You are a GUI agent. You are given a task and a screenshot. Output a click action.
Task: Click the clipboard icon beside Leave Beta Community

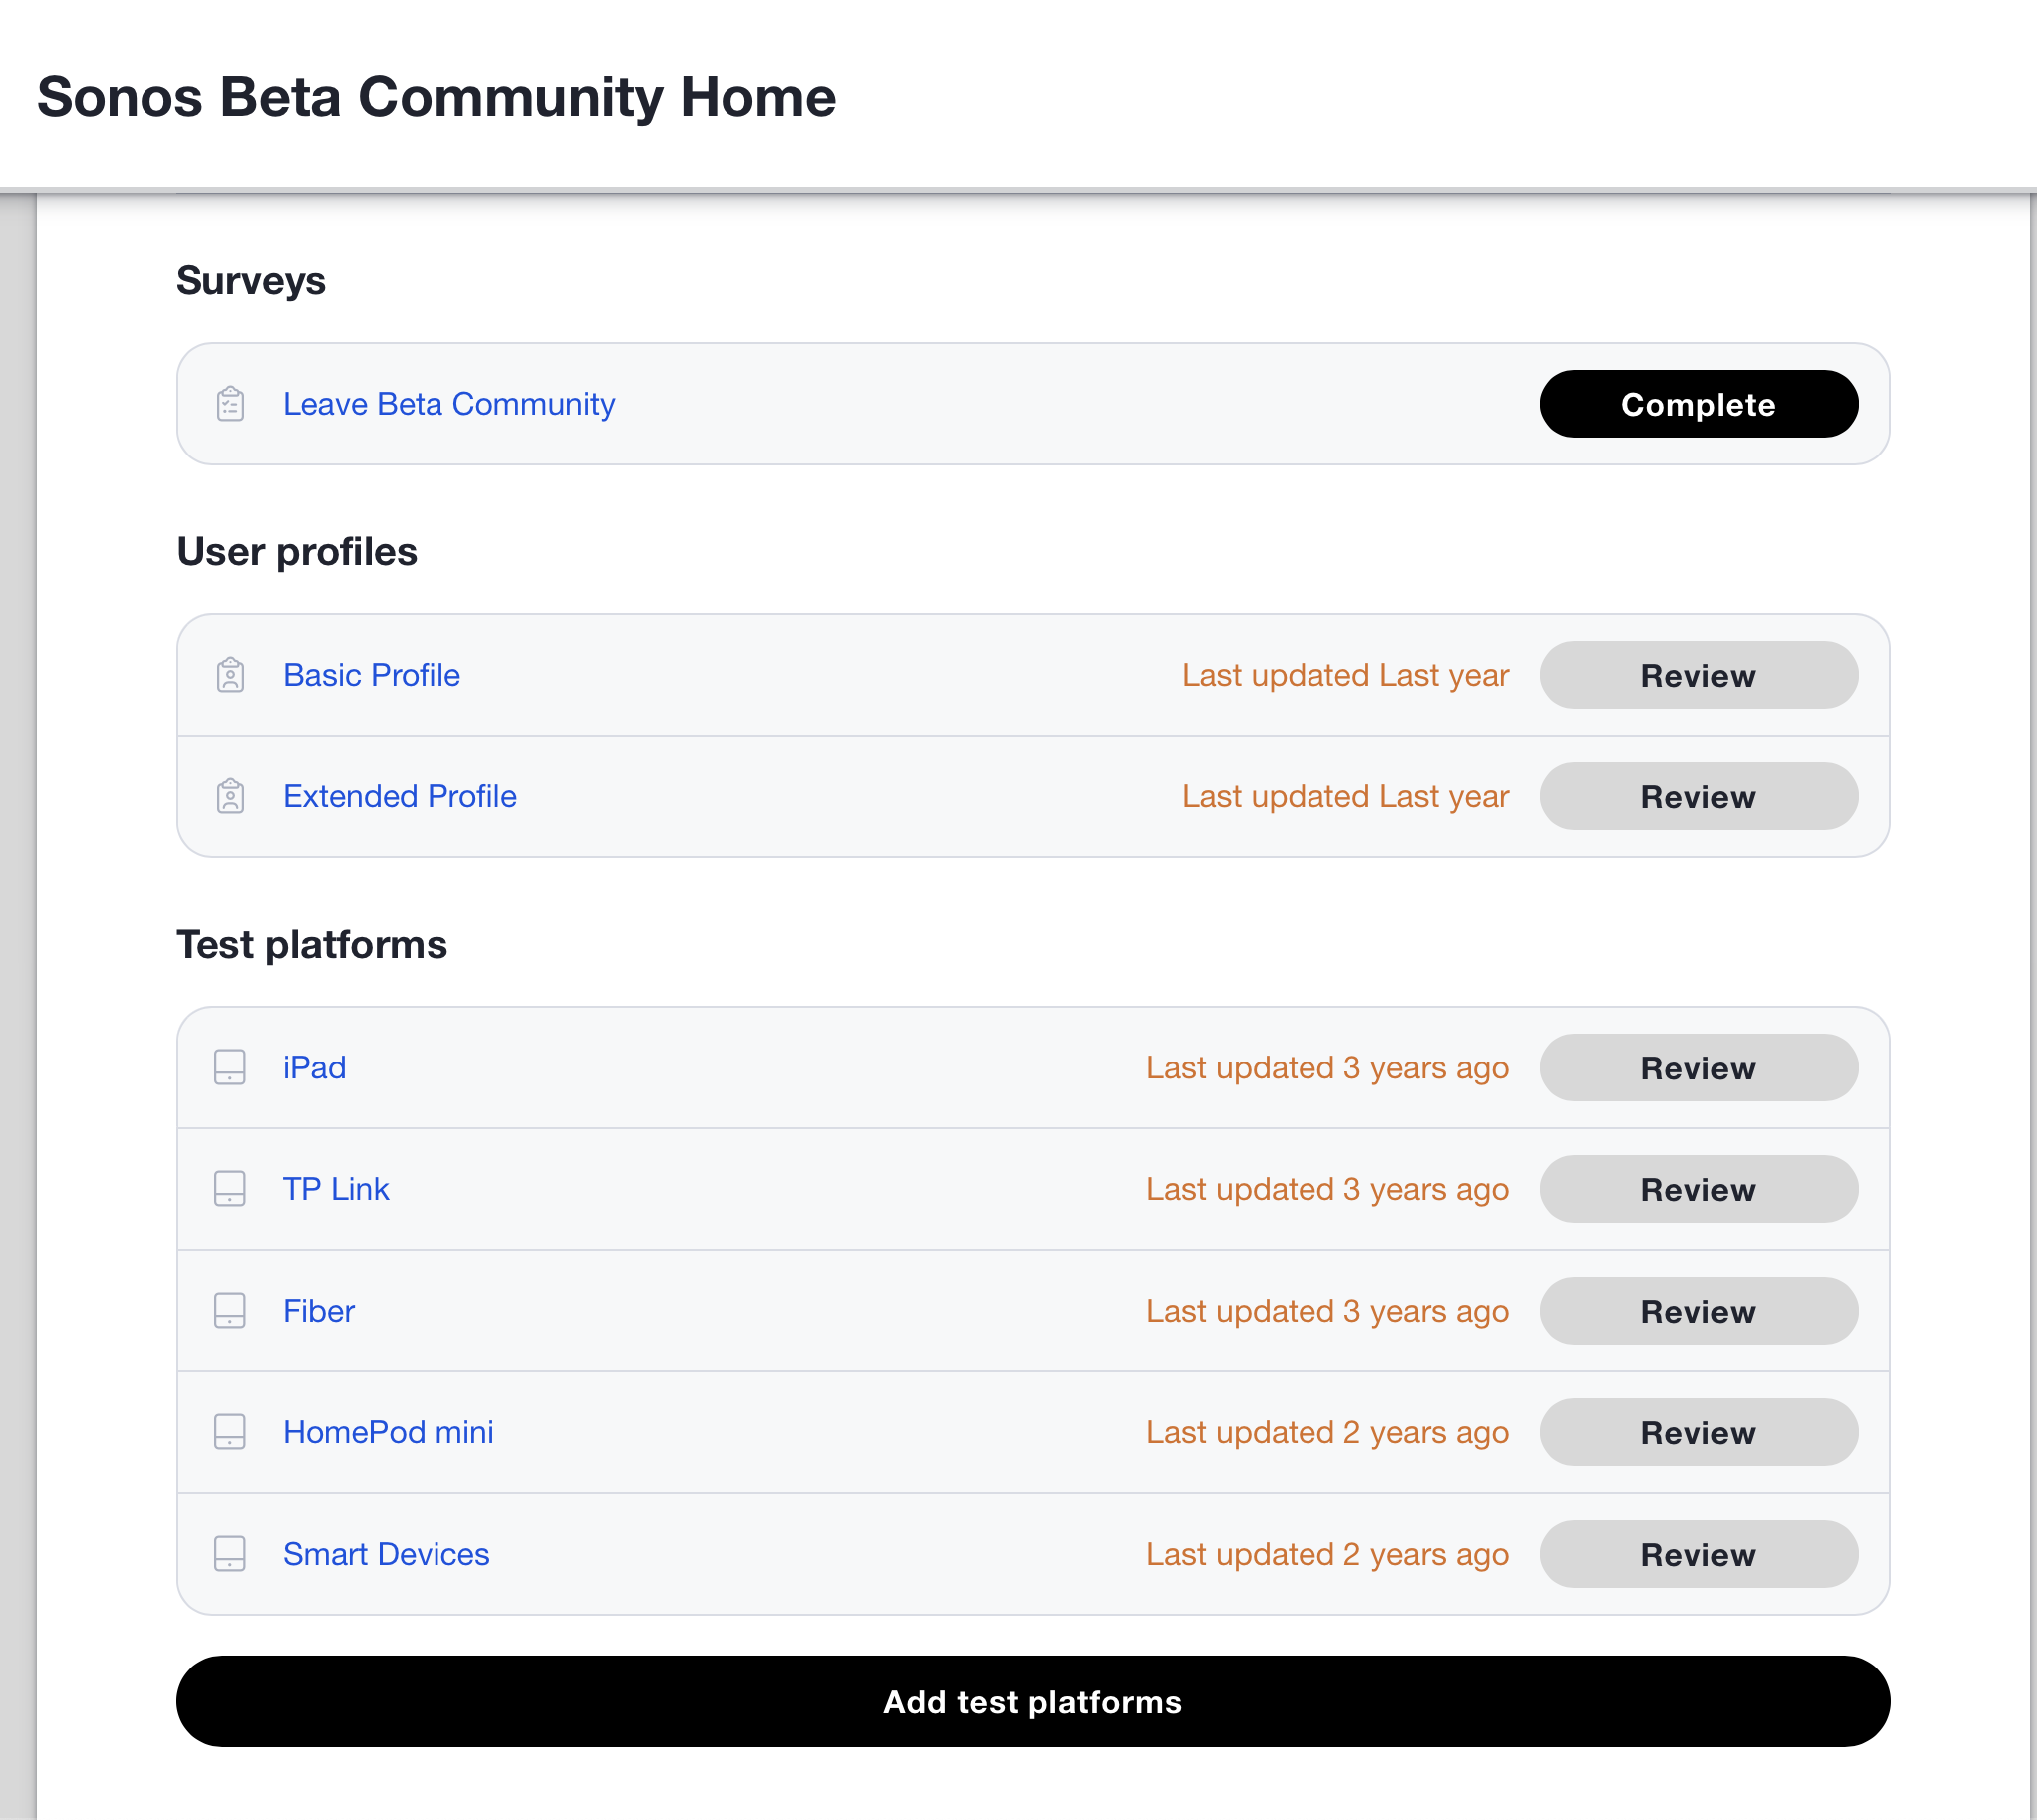pos(230,404)
